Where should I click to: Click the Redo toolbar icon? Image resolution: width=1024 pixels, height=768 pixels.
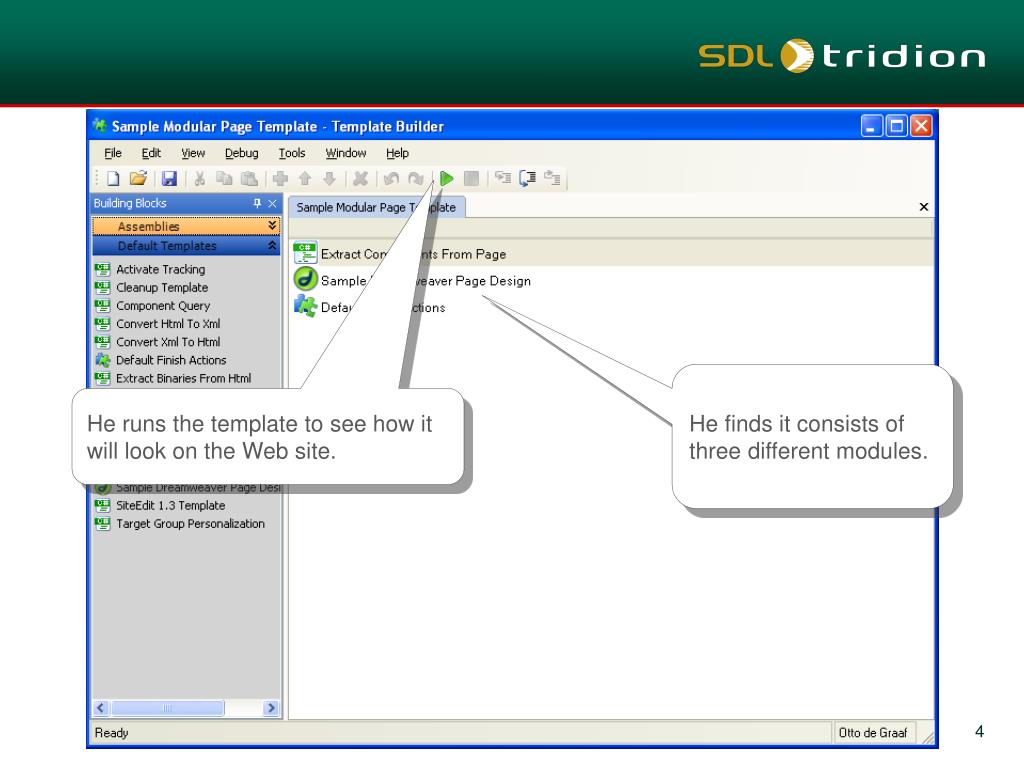415,178
